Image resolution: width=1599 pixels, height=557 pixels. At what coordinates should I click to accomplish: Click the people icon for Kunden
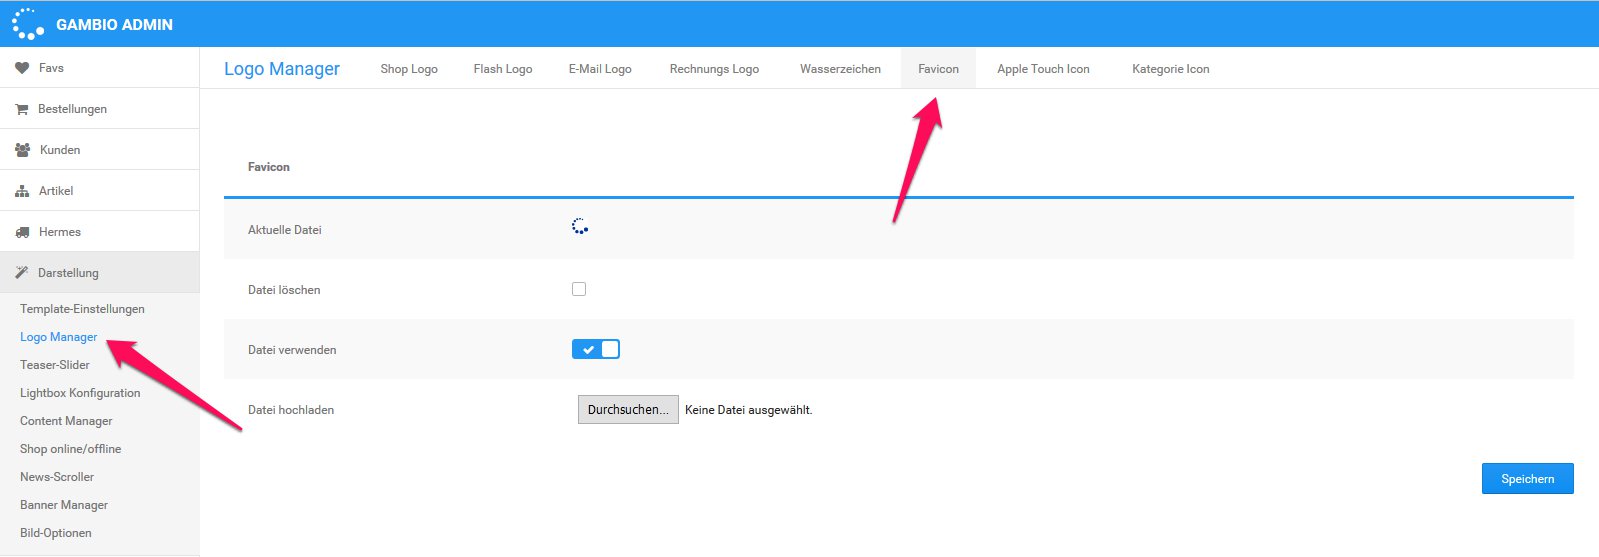[x=22, y=150]
